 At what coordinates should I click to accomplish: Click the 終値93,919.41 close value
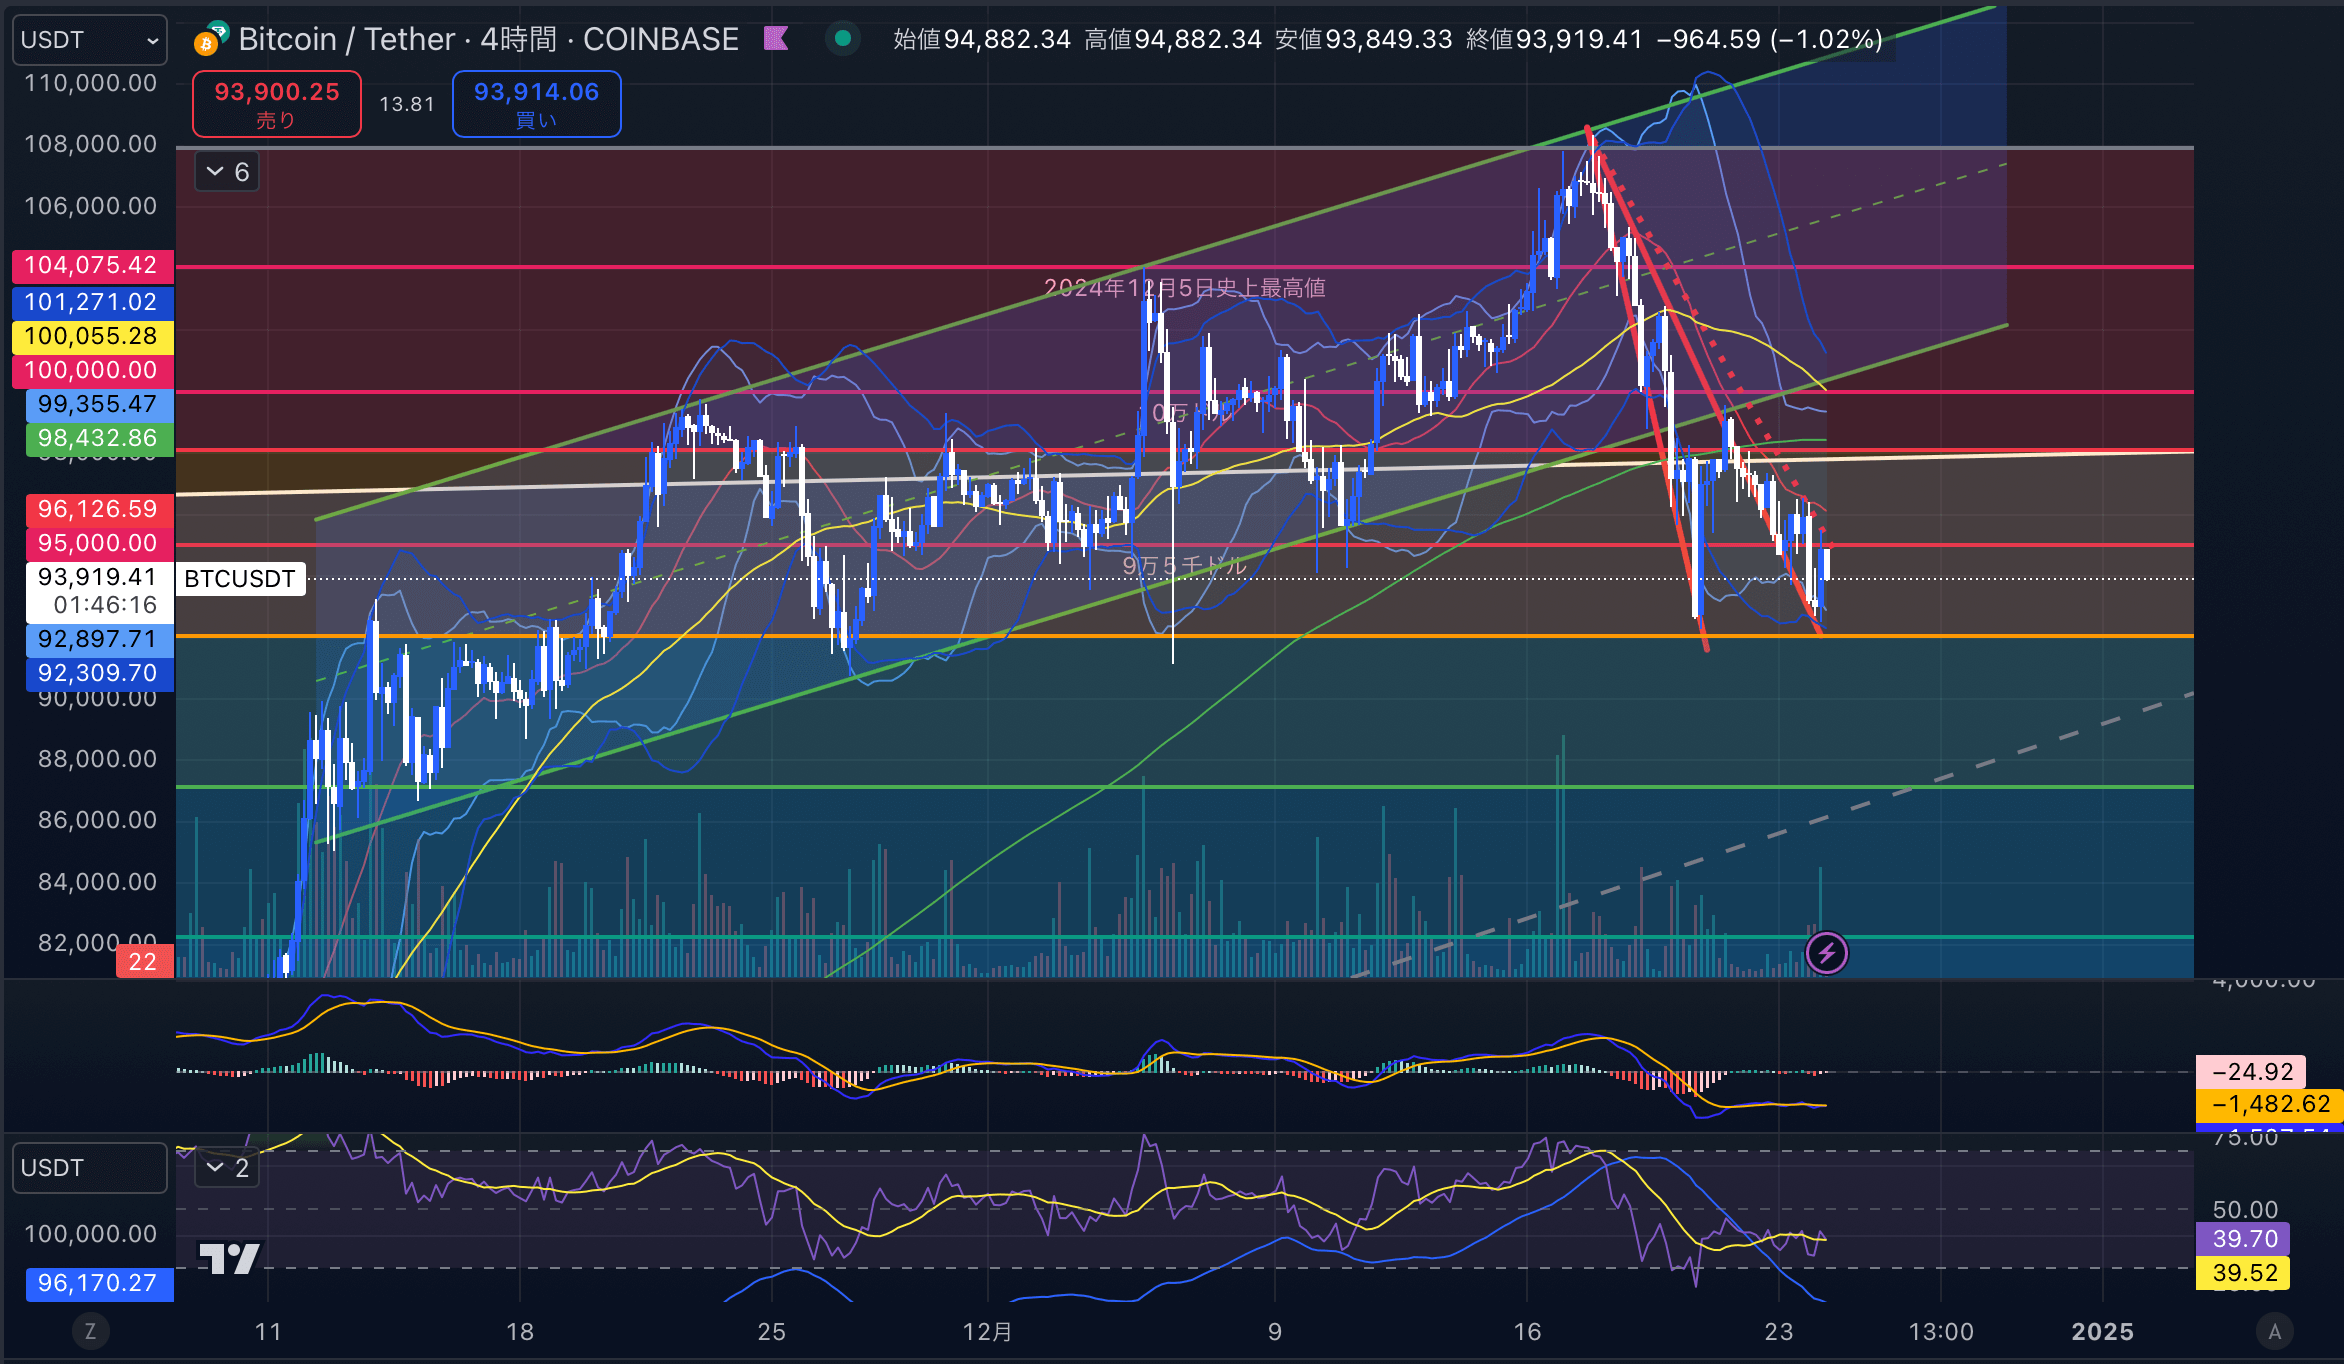tap(1555, 39)
